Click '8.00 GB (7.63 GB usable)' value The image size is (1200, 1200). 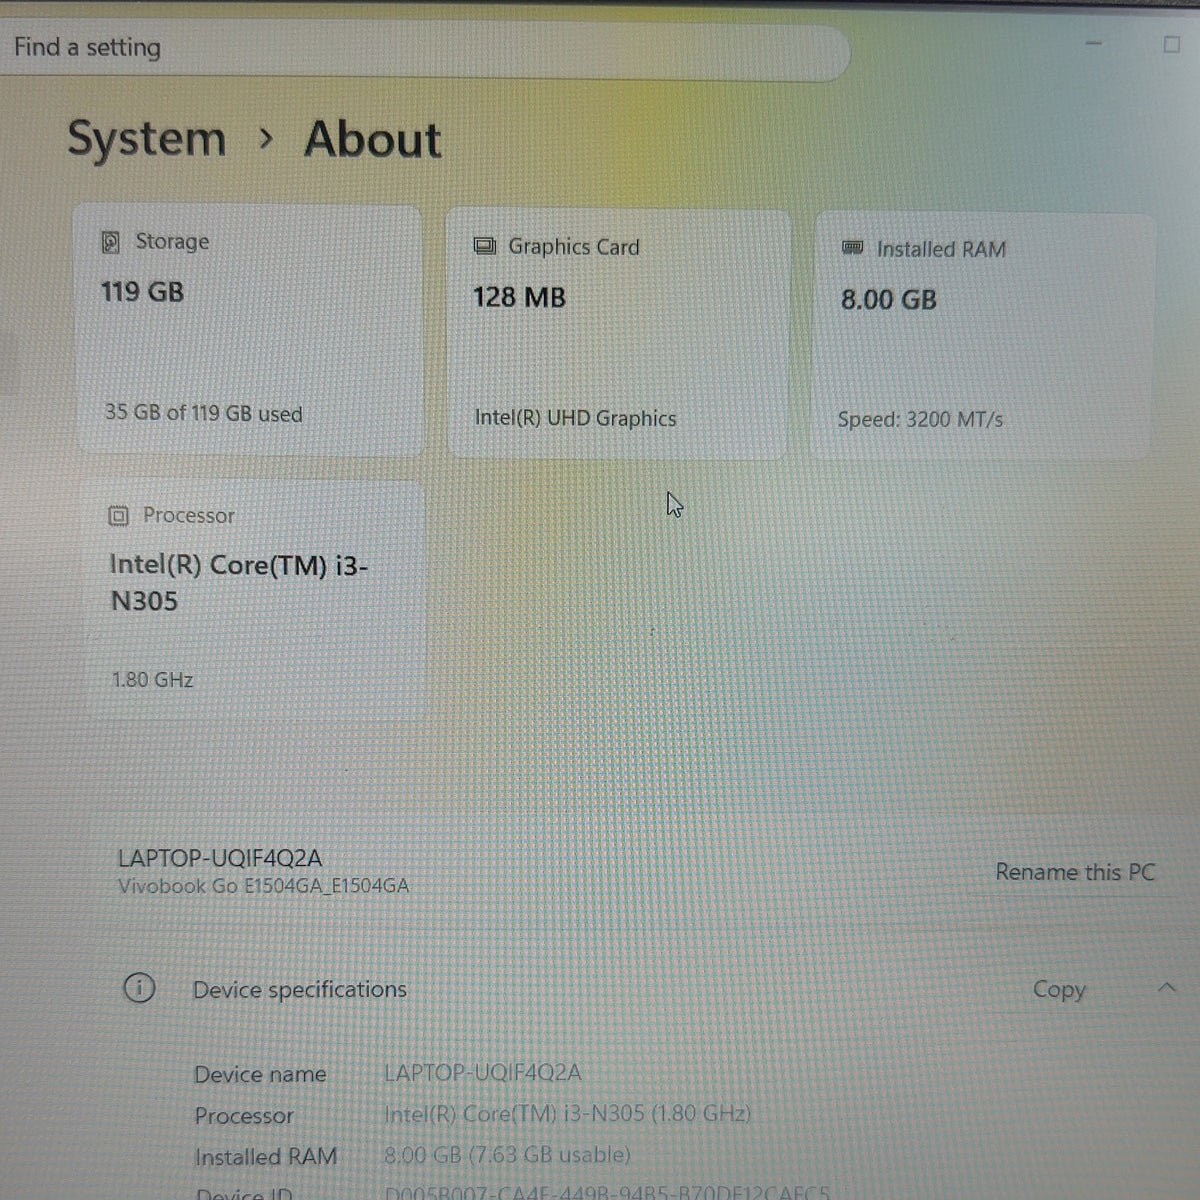click(507, 1155)
